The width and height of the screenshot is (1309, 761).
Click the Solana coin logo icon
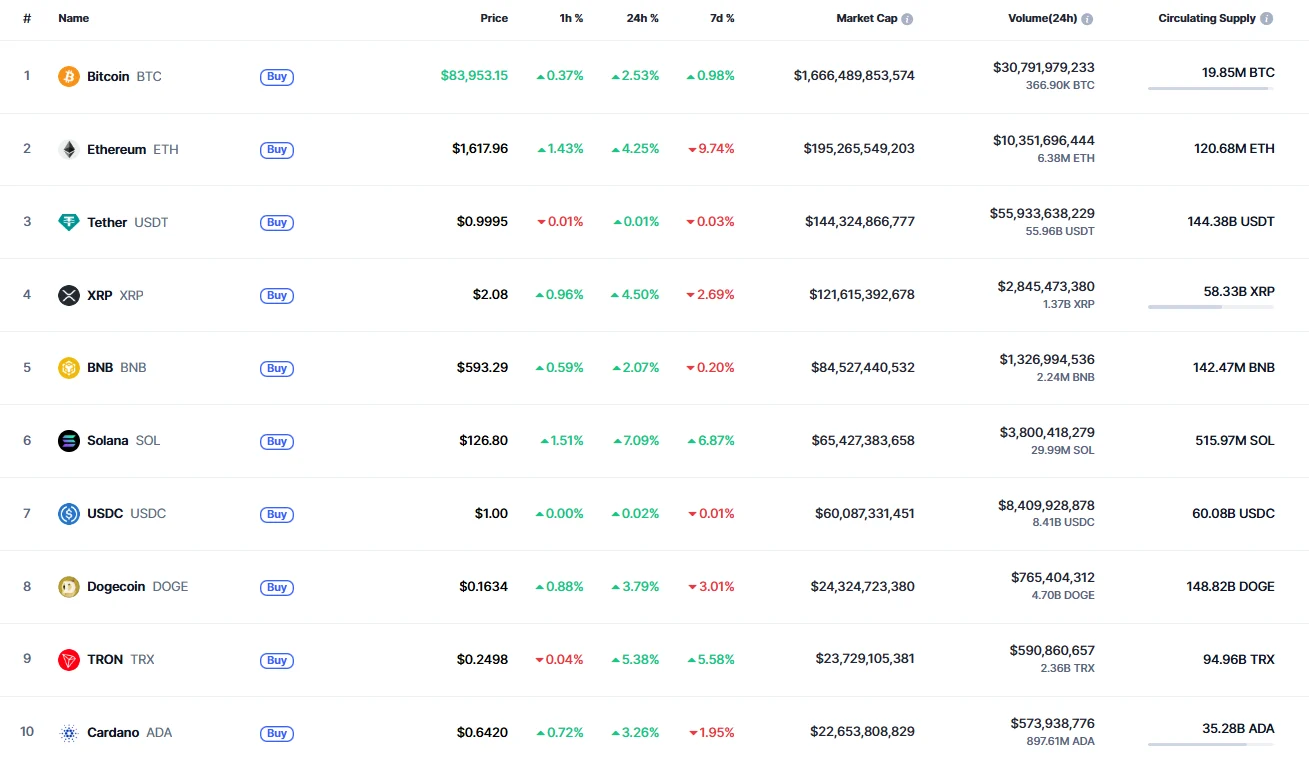click(69, 441)
